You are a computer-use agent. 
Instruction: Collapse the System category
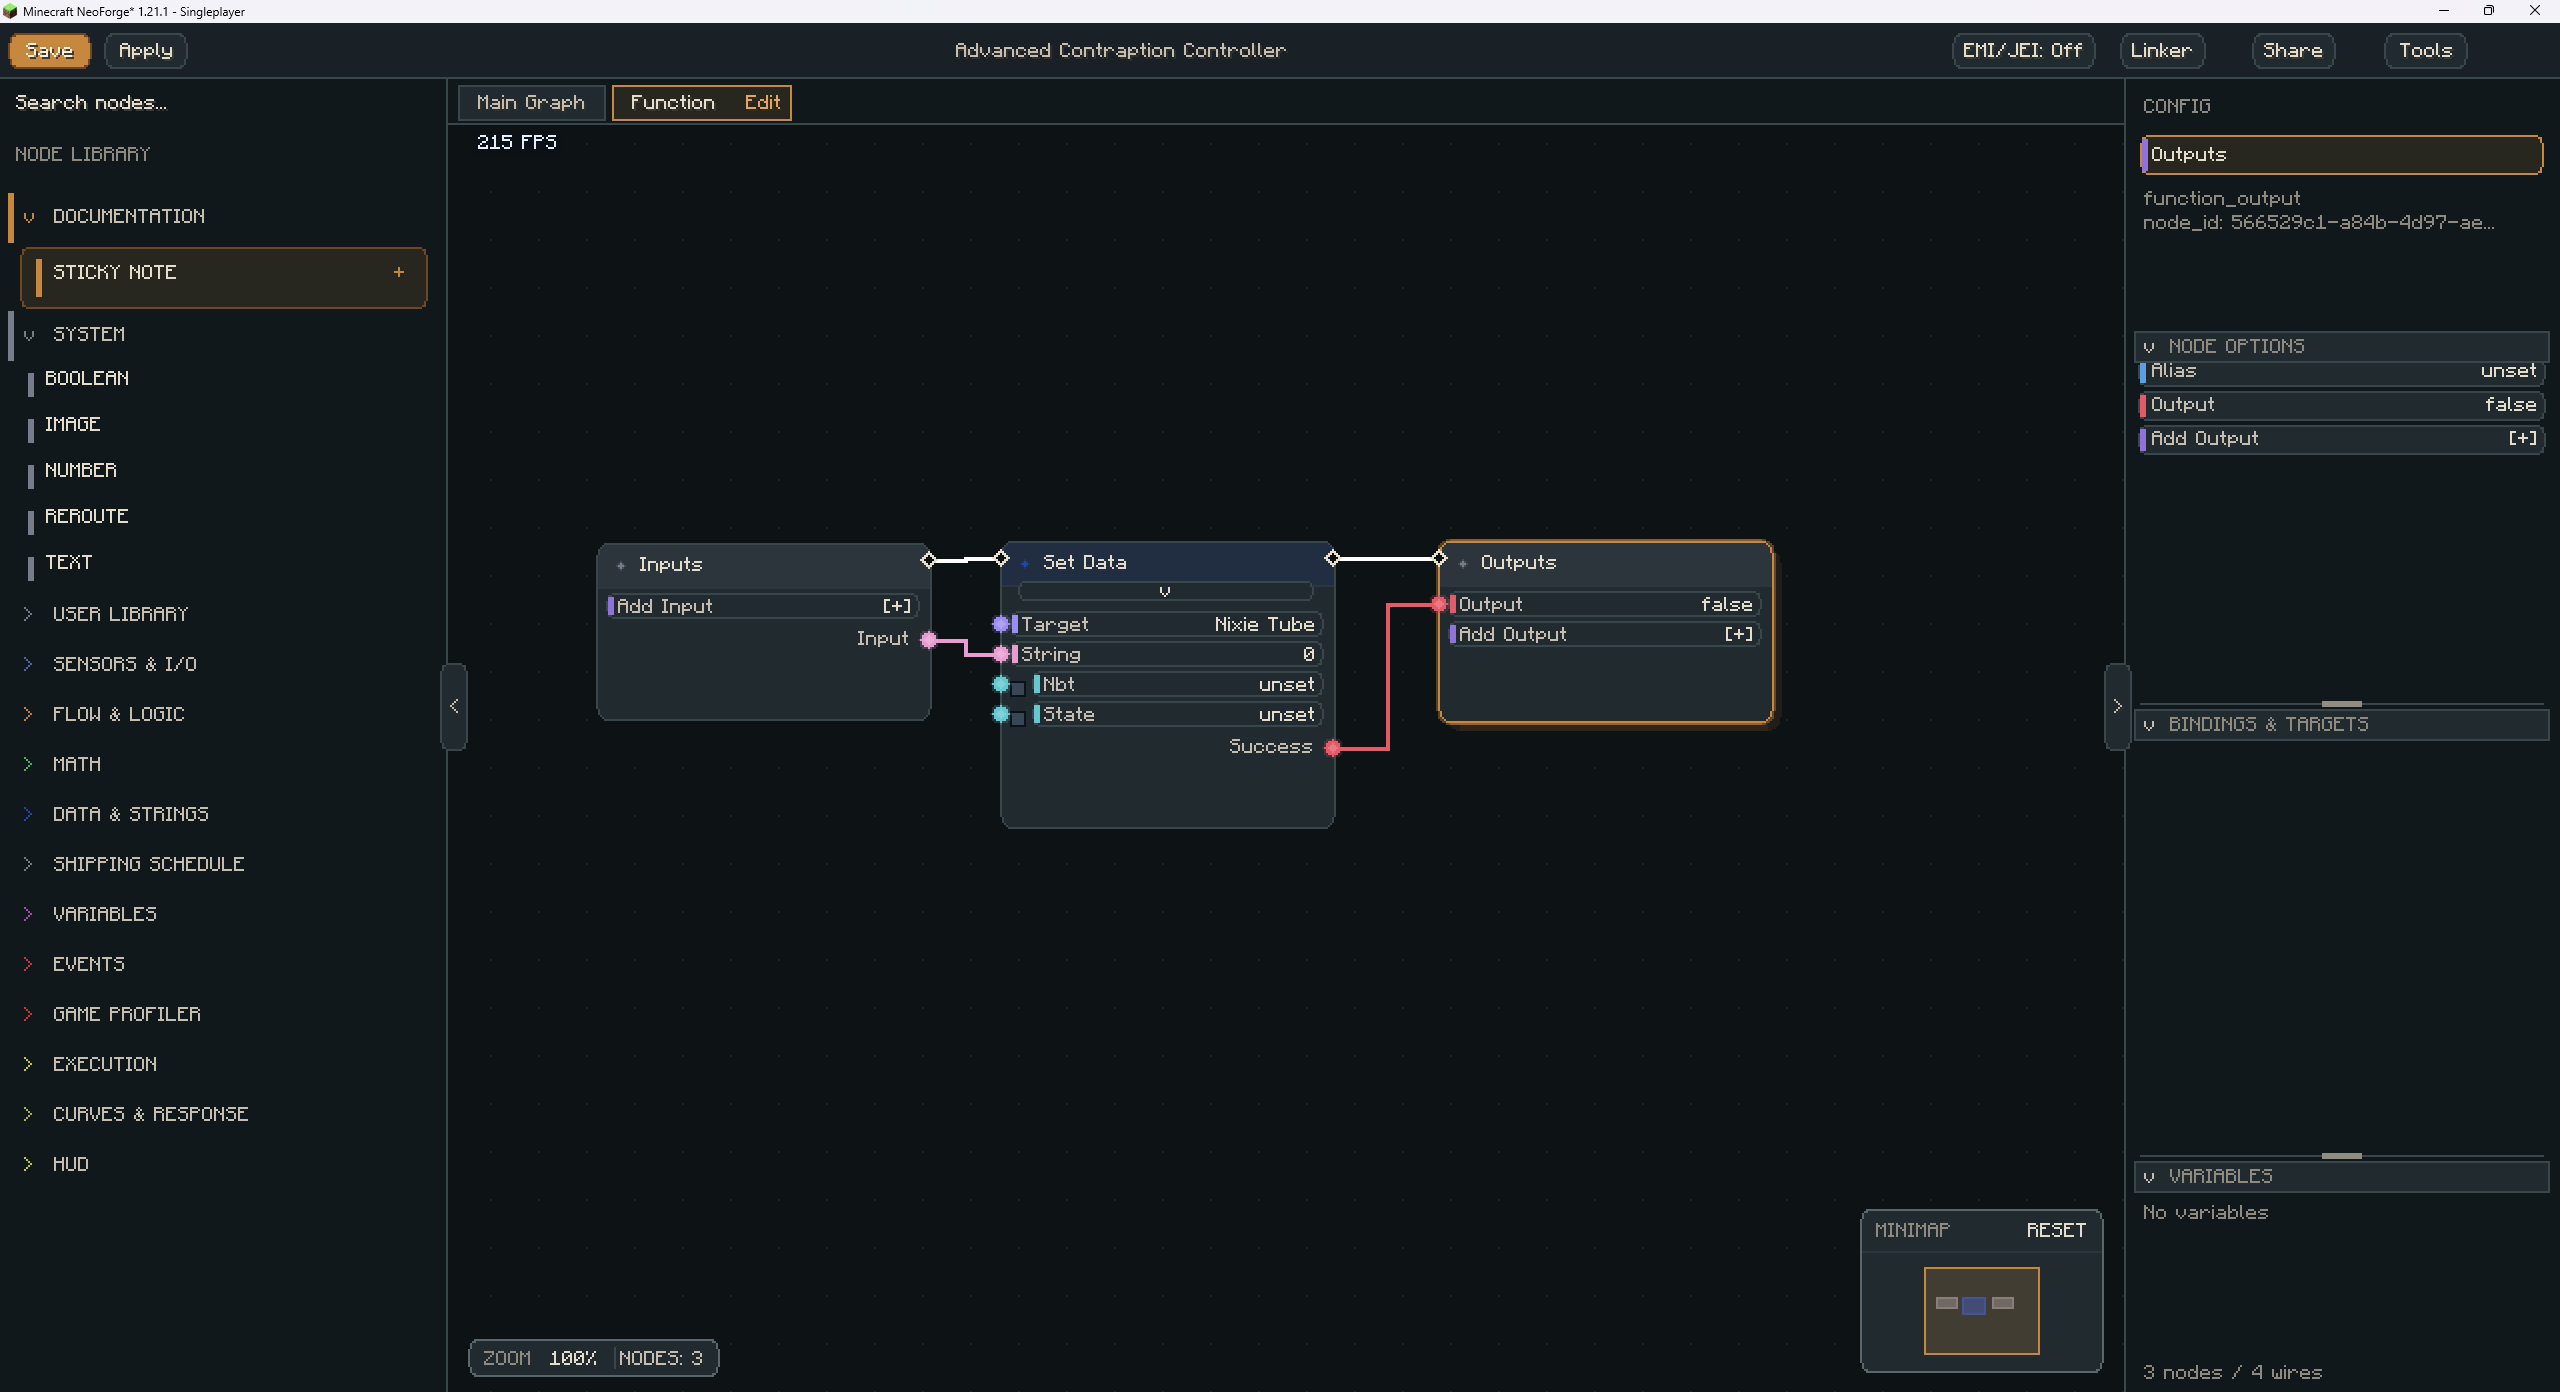[x=29, y=334]
